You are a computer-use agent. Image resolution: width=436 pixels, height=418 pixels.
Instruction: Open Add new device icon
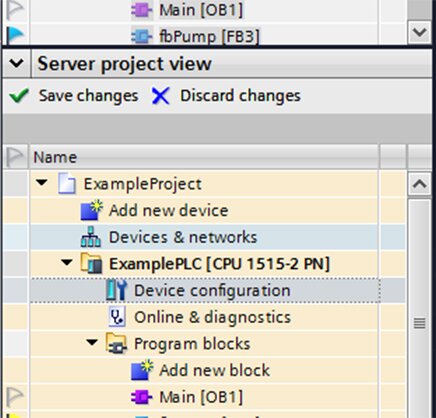coord(91,210)
